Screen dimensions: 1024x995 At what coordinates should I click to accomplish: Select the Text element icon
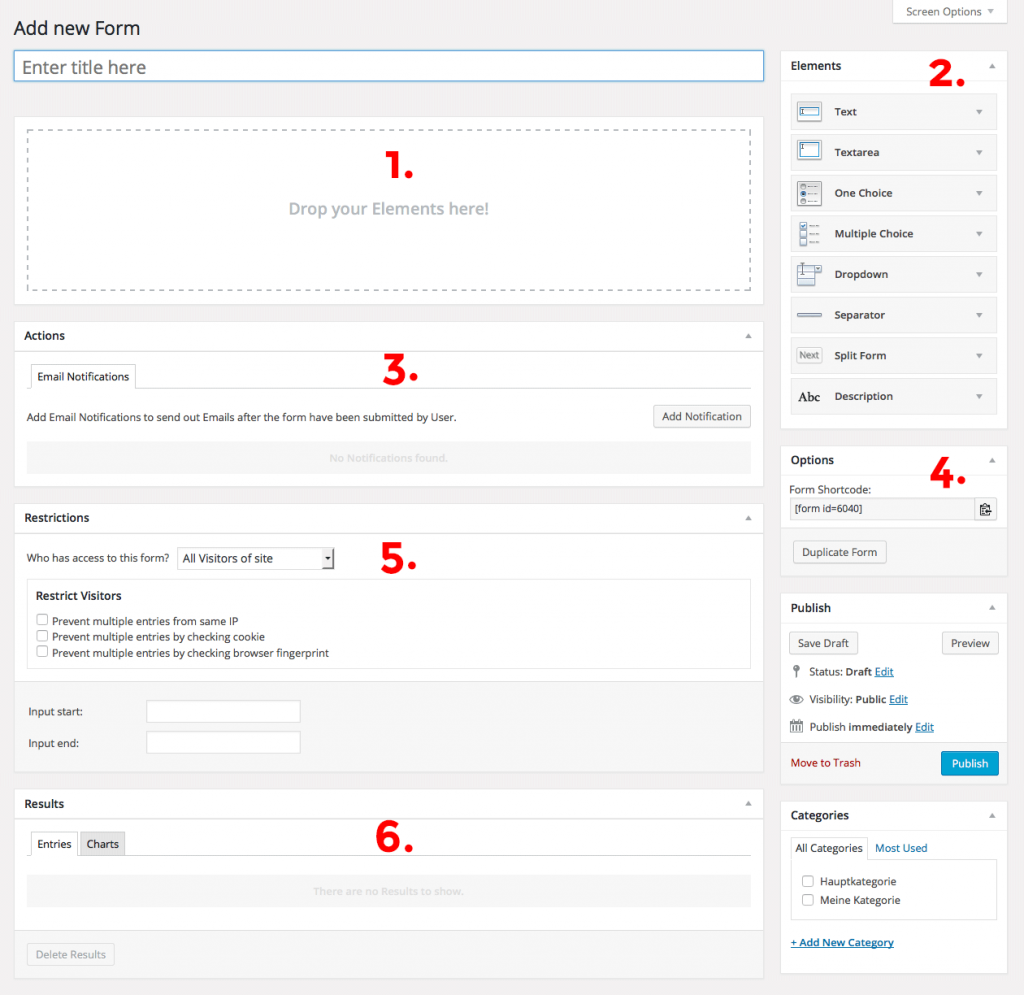[x=810, y=111]
